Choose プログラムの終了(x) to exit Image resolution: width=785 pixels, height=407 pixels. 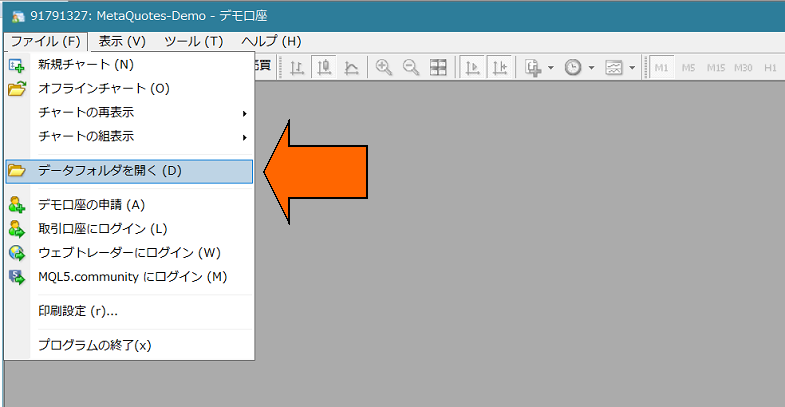pyautogui.click(x=129, y=345)
